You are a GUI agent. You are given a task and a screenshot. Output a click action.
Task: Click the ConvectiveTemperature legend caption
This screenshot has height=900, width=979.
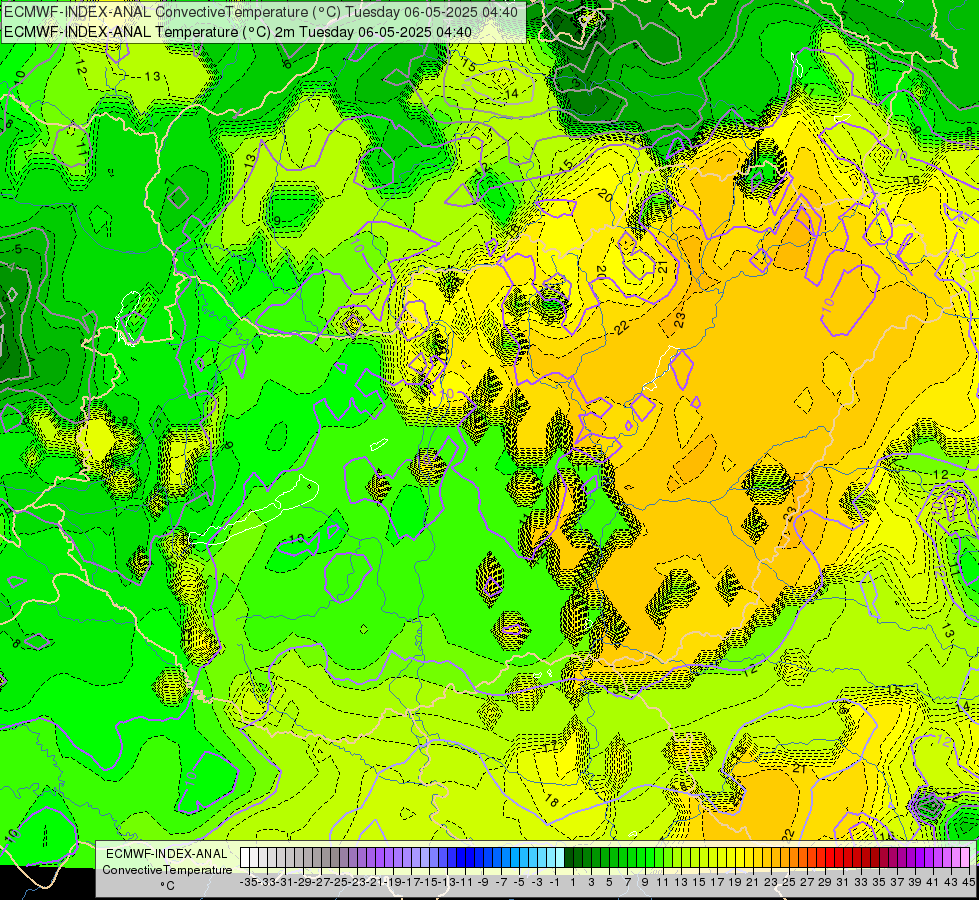[167, 870]
